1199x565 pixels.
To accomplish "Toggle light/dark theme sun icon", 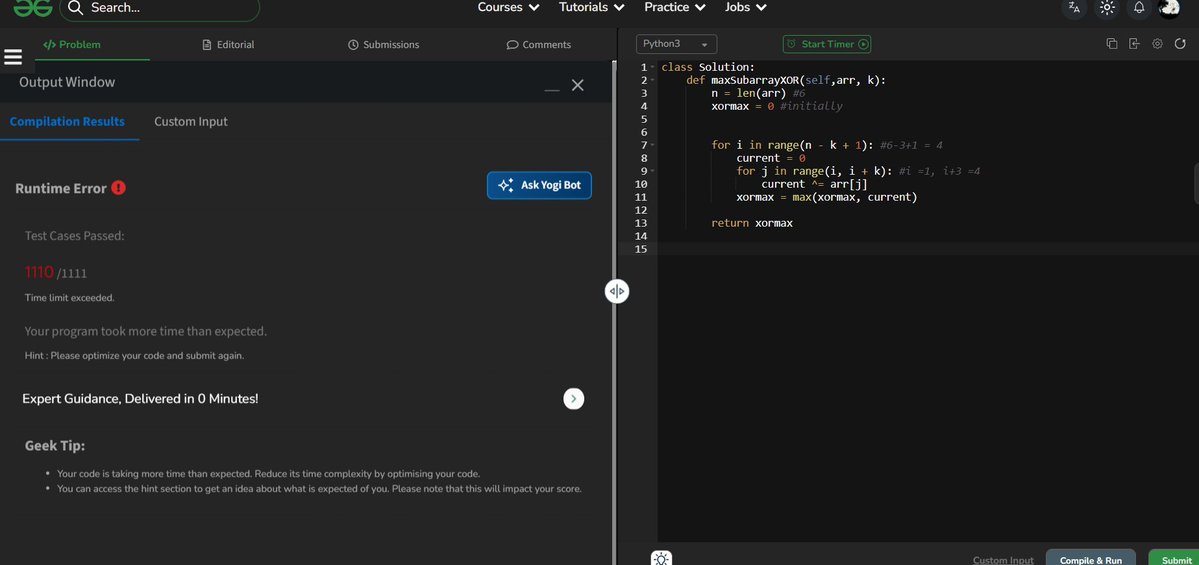I will click(x=1106, y=8).
